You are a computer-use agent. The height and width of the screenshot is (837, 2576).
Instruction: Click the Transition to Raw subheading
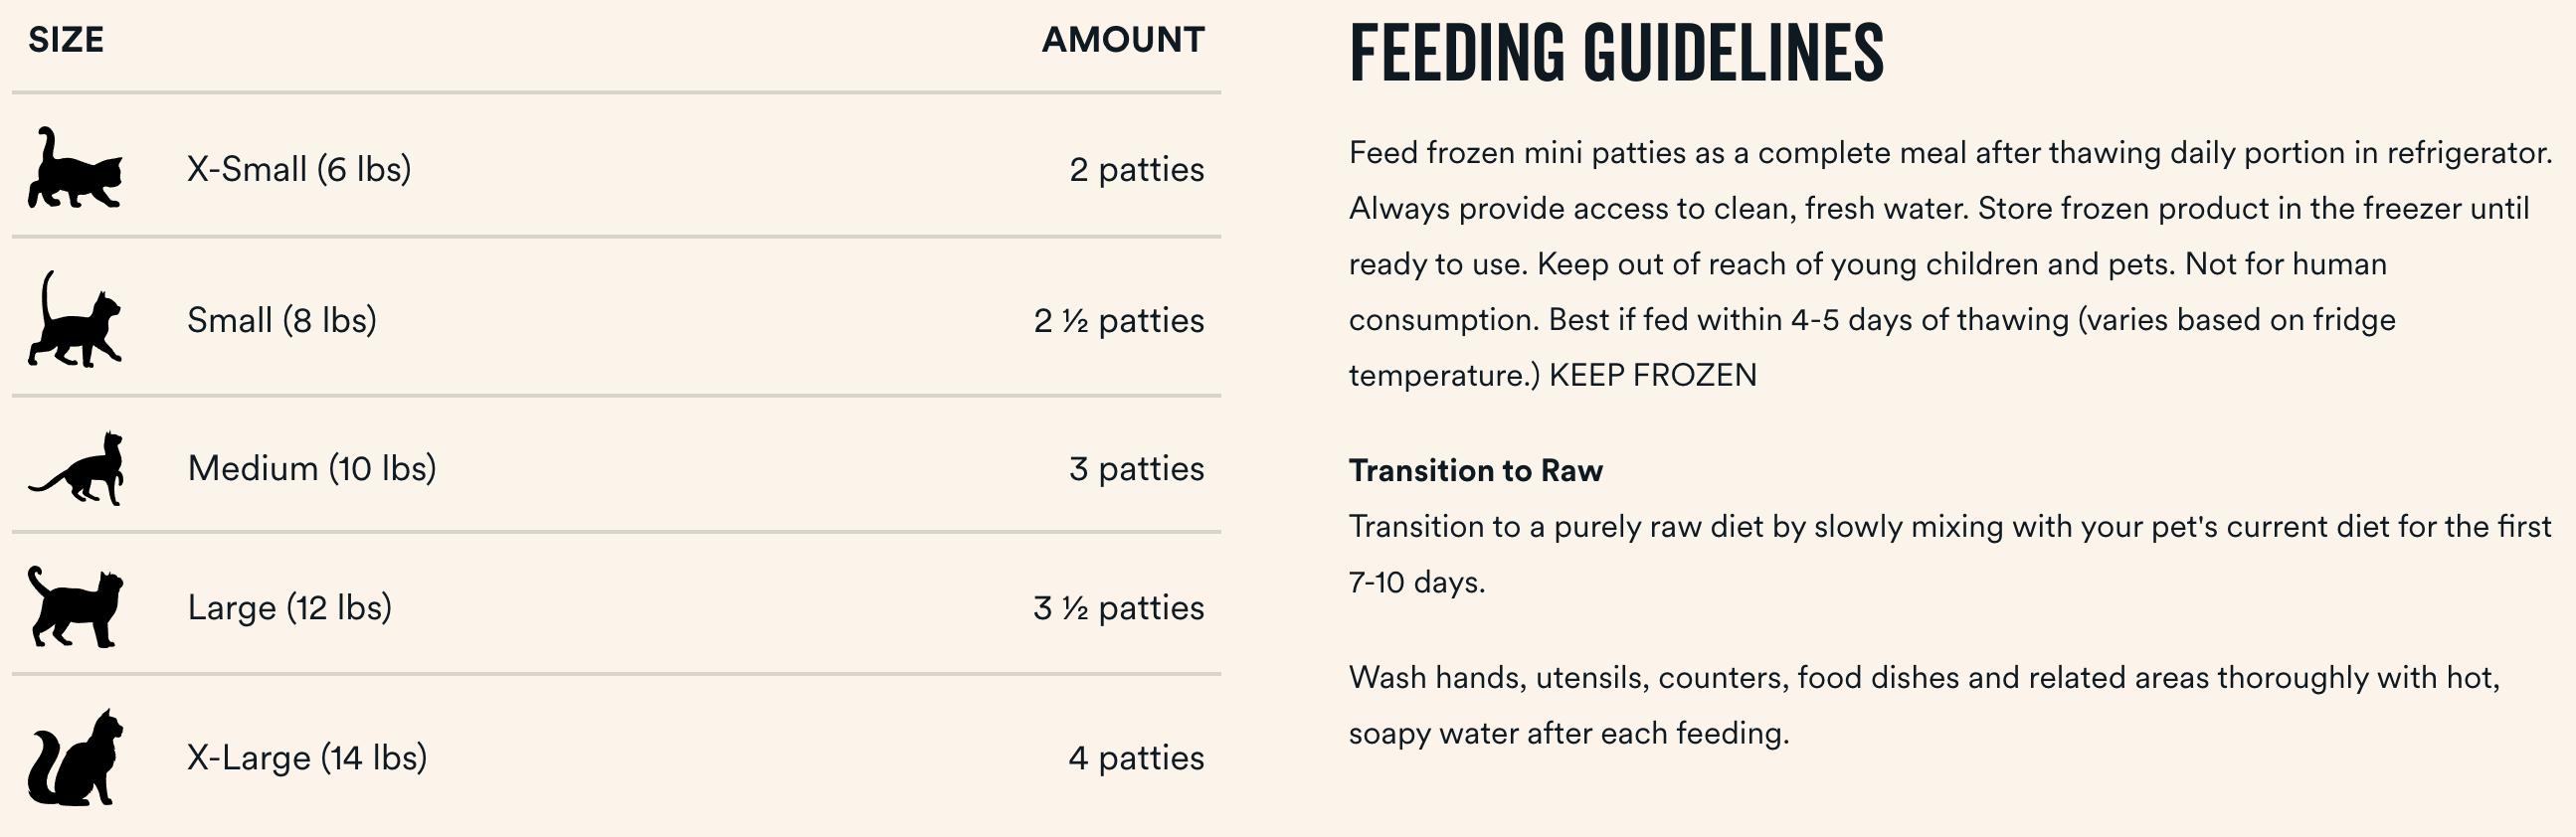point(1476,470)
